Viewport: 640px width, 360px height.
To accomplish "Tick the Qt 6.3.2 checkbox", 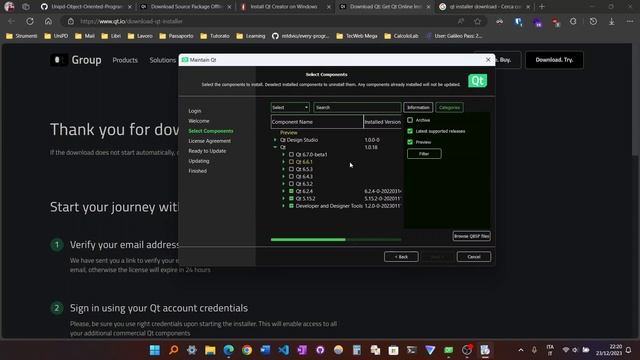I will click(x=291, y=184).
